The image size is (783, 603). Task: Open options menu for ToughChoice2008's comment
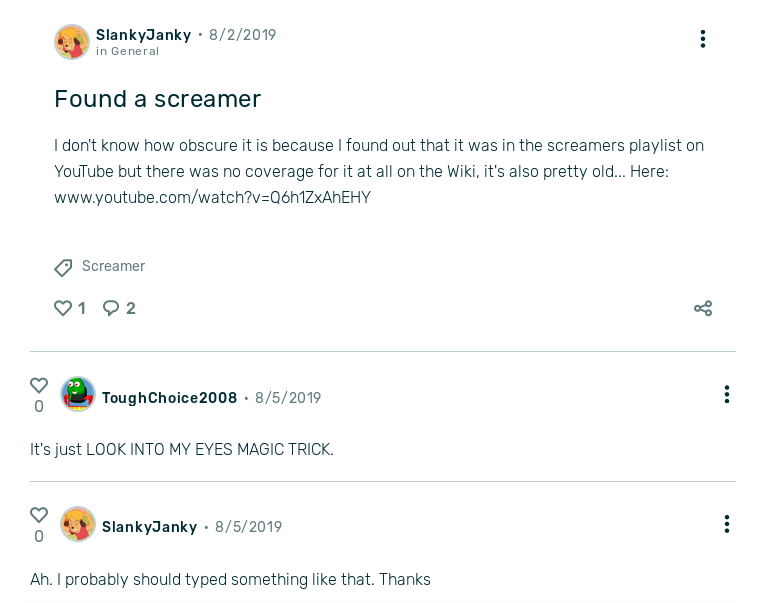[x=727, y=394]
